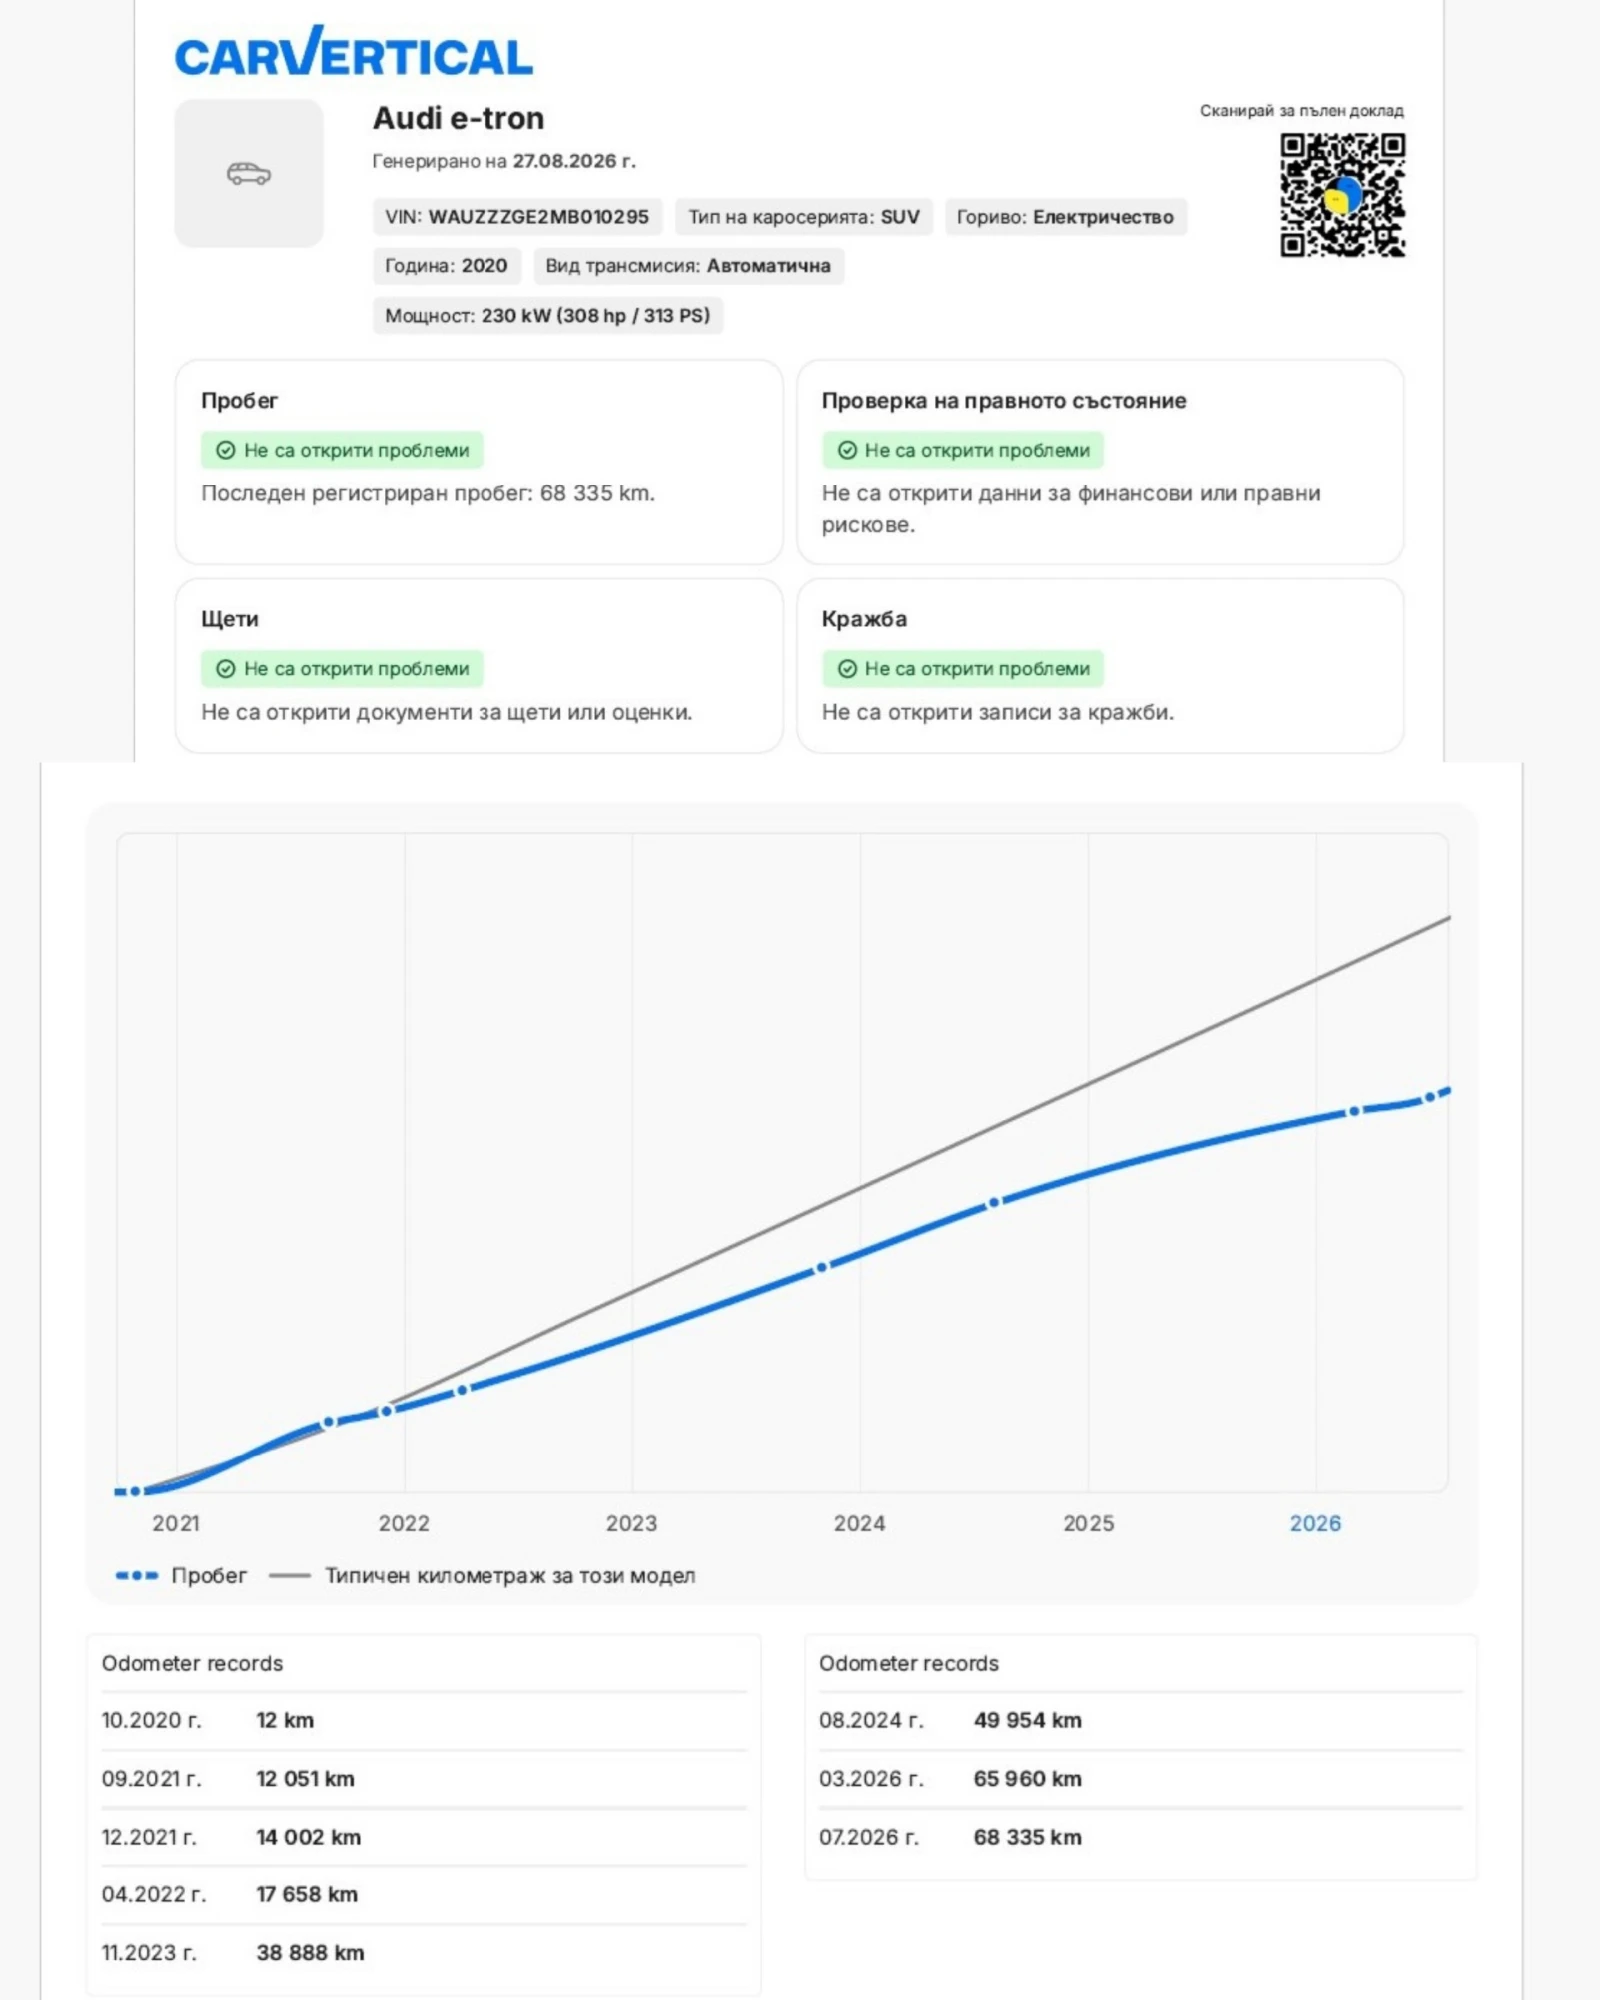The width and height of the screenshot is (1600, 2000).
Task: Scan the QR code for full report
Action: tap(1342, 195)
